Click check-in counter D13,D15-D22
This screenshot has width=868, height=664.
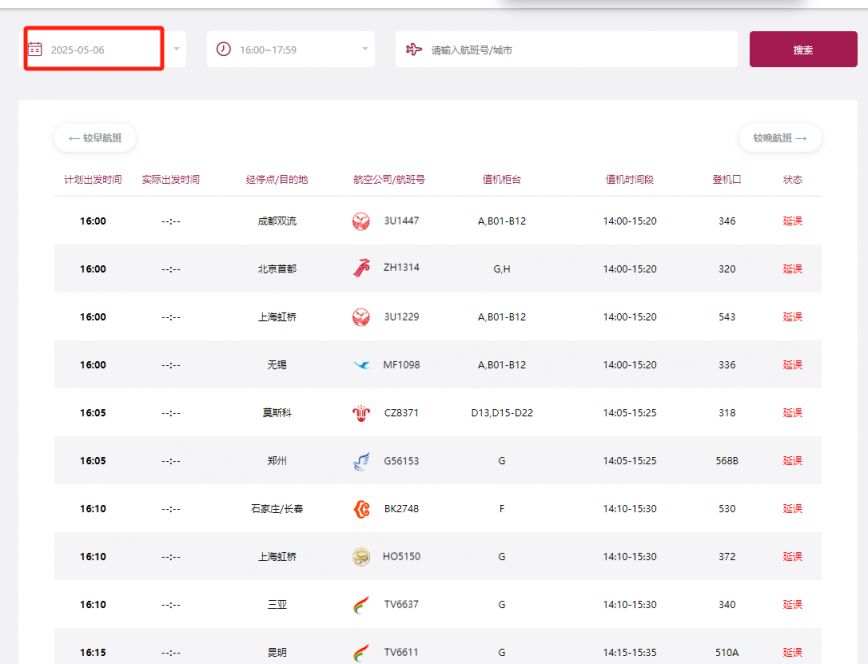tap(502, 413)
